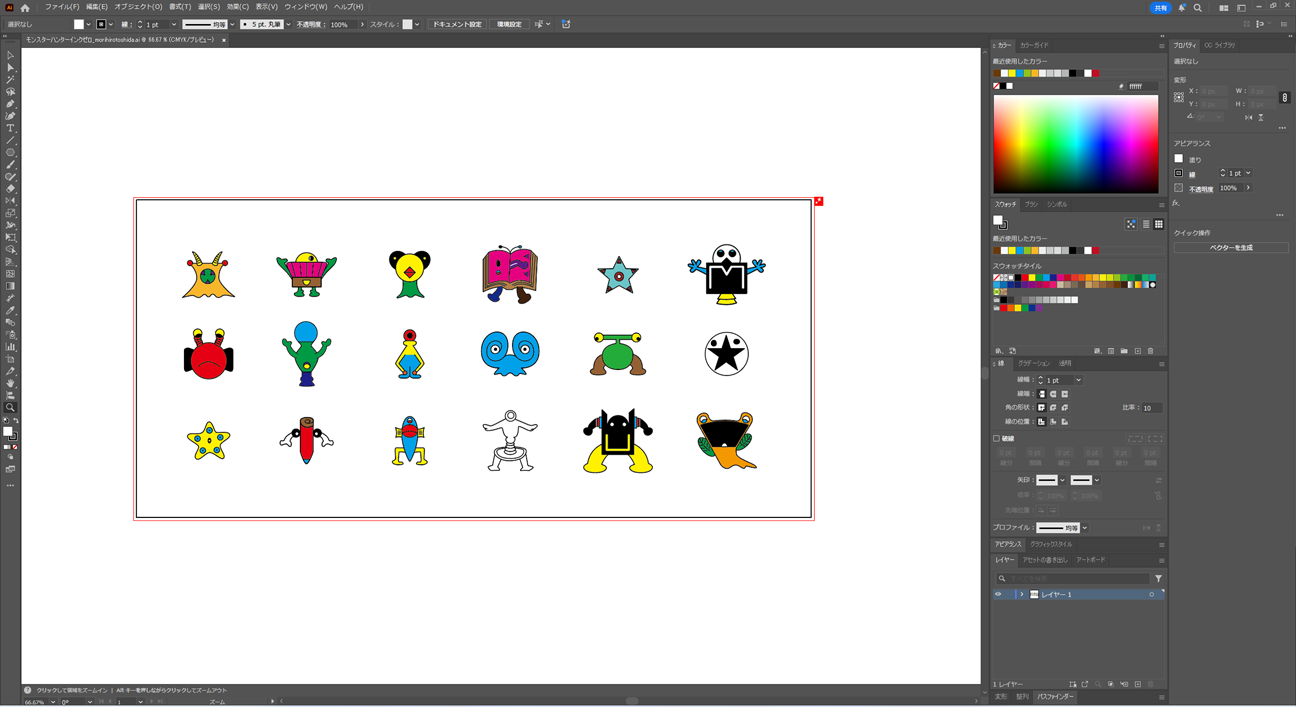Open the 5 pt. 丸筆 brush dropdown

288,24
